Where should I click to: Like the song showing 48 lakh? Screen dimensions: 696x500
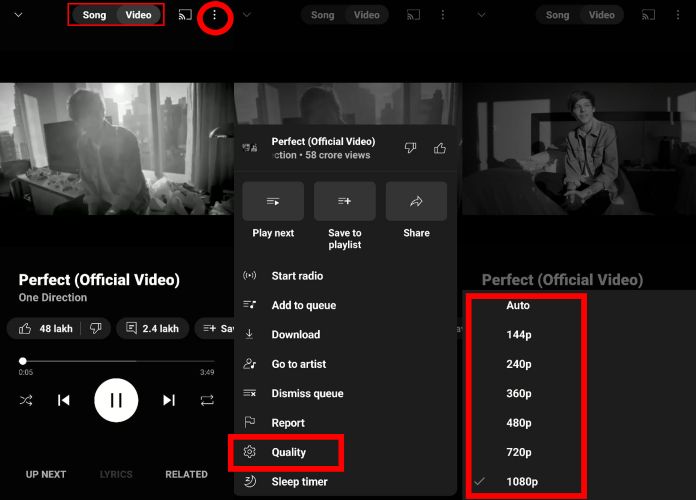pos(44,328)
